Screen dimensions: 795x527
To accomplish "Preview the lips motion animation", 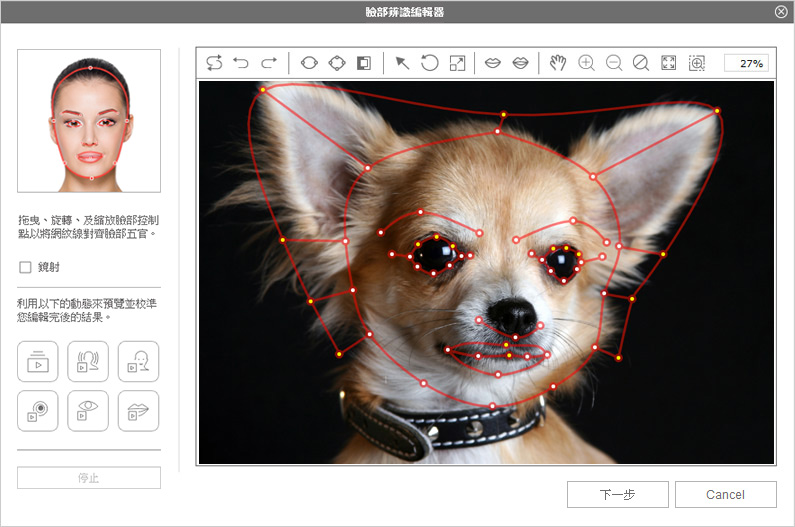I will coord(138,411).
